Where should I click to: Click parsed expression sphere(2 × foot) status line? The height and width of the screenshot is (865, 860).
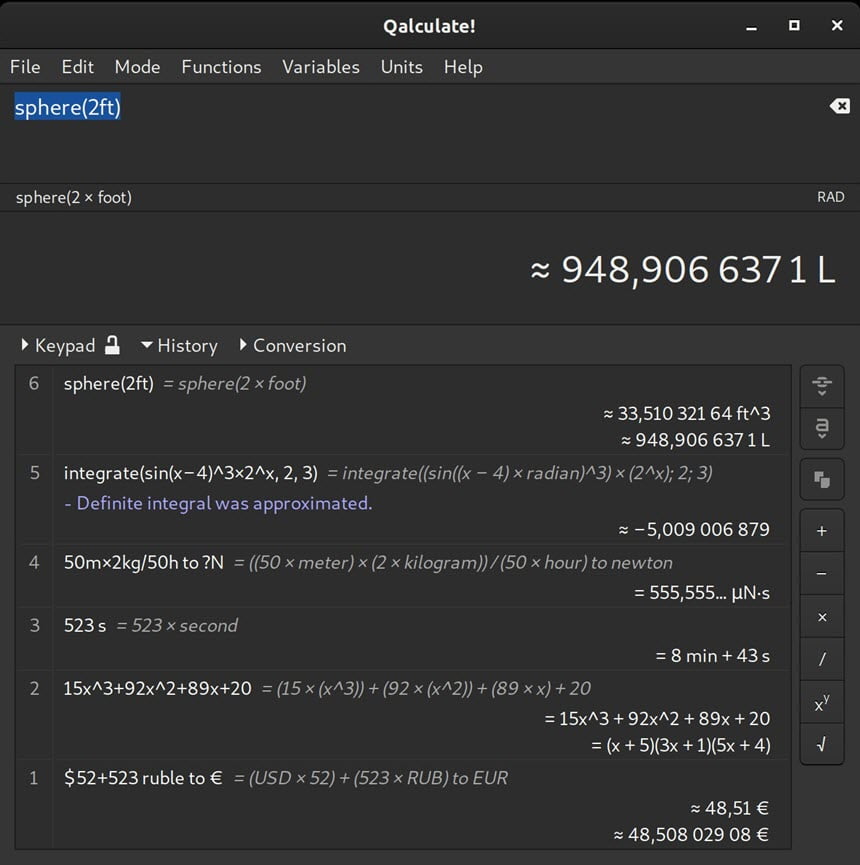tap(73, 197)
